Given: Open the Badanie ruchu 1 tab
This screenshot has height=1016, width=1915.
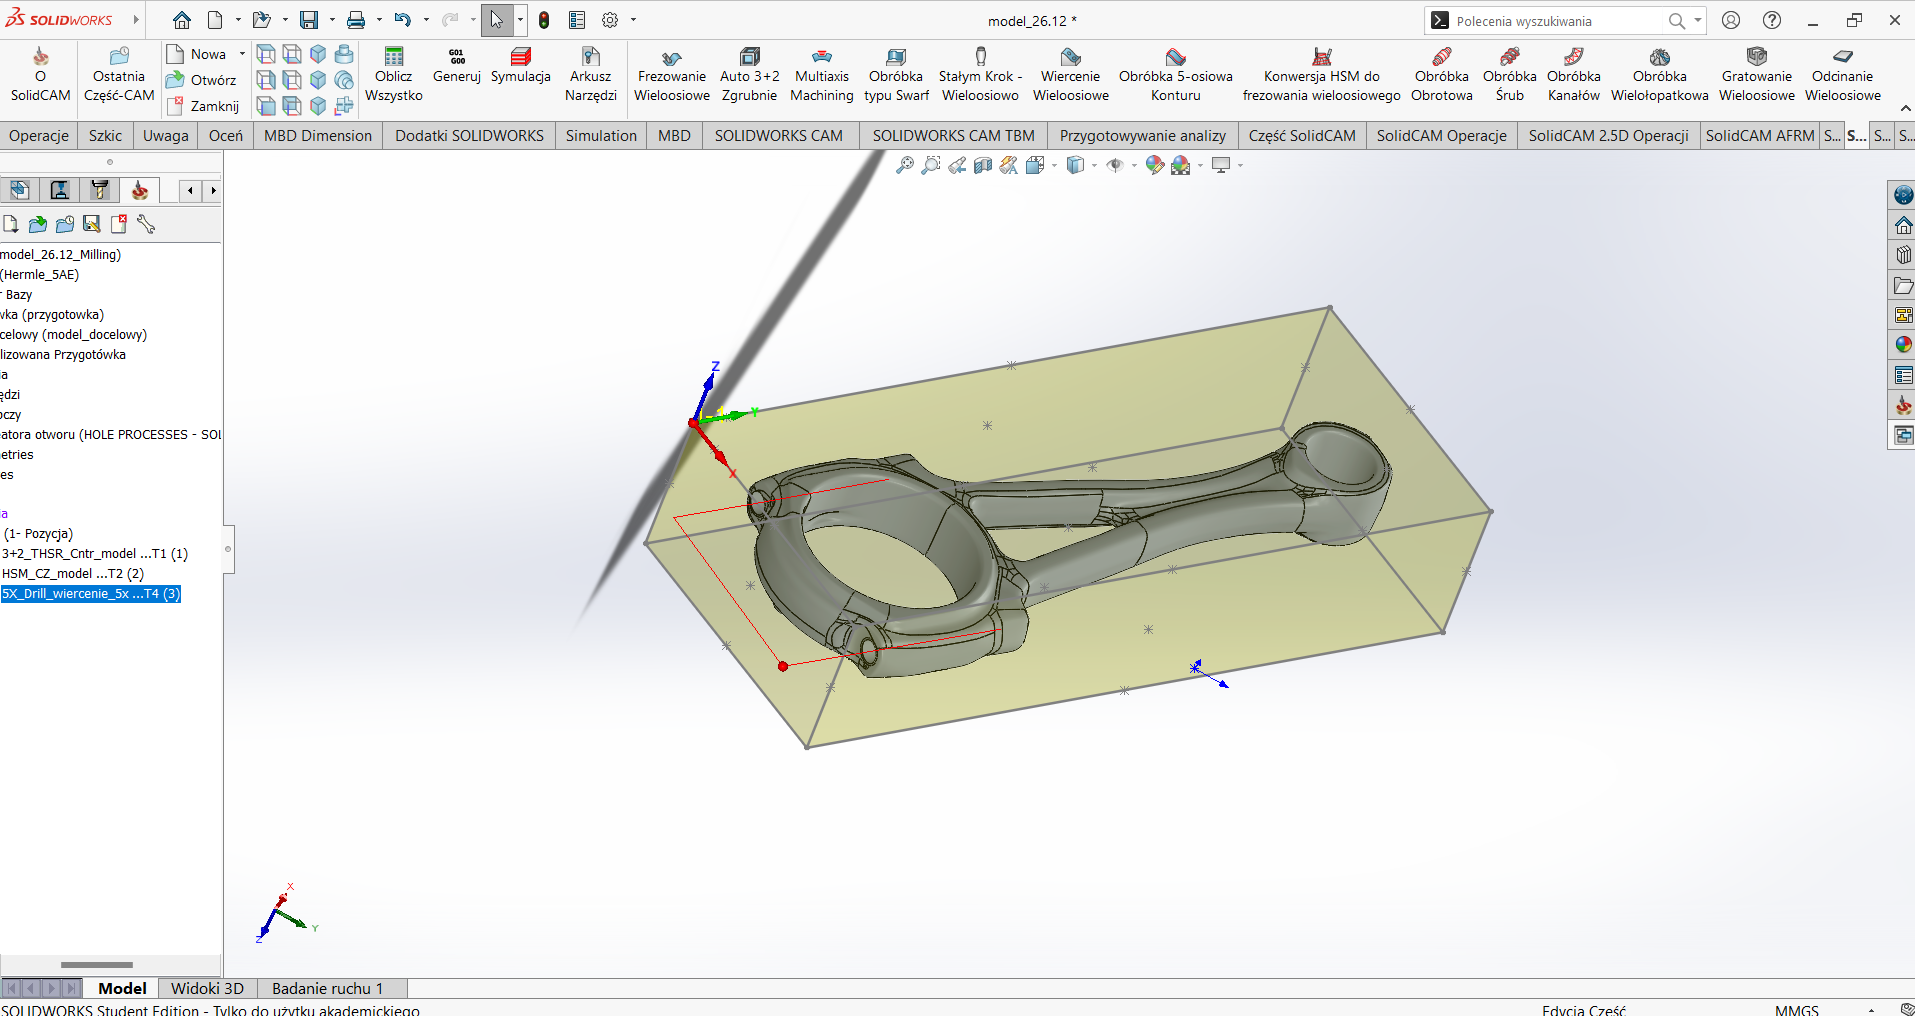Looking at the screenshot, I should pos(328,988).
